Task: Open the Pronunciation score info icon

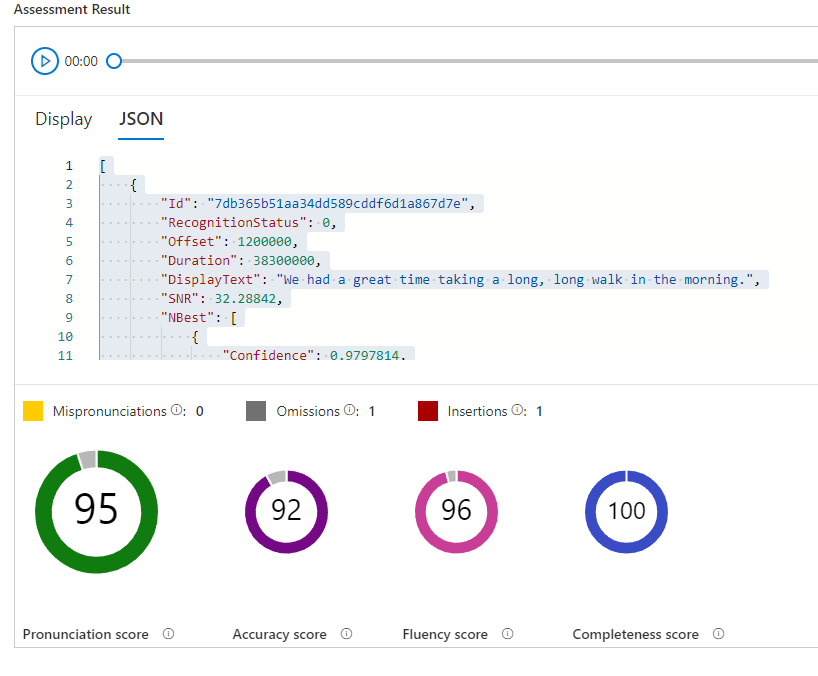Action: pyautogui.click(x=169, y=634)
